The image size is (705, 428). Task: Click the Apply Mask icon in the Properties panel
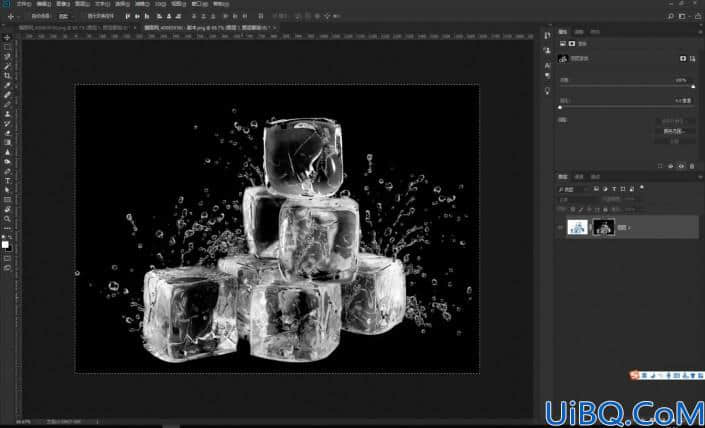[670, 166]
